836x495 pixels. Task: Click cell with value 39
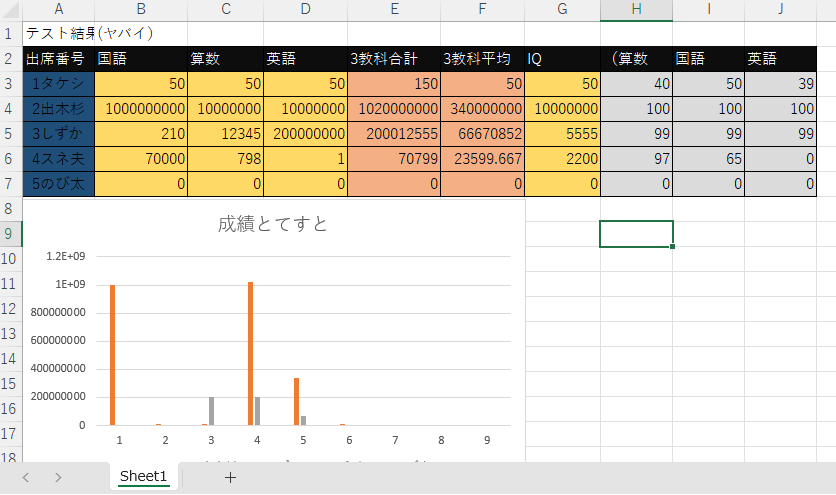781,84
